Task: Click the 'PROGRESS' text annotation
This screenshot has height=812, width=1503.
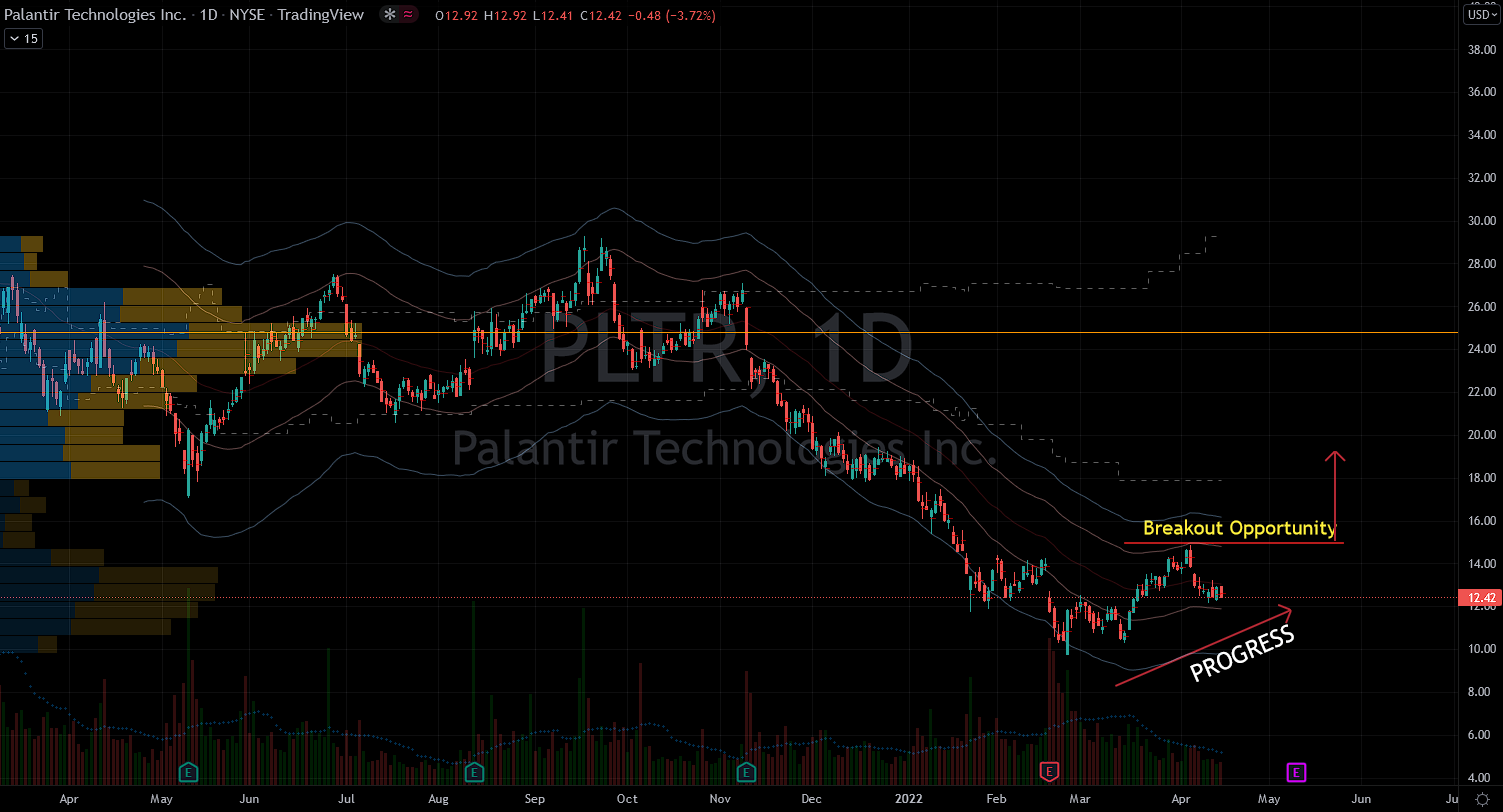Action: point(1242,655)
